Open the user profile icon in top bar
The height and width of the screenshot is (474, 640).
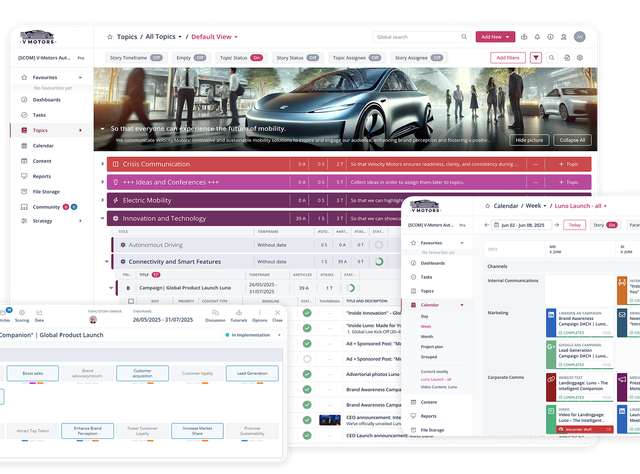pyautogui.click(x=563, y=37)
